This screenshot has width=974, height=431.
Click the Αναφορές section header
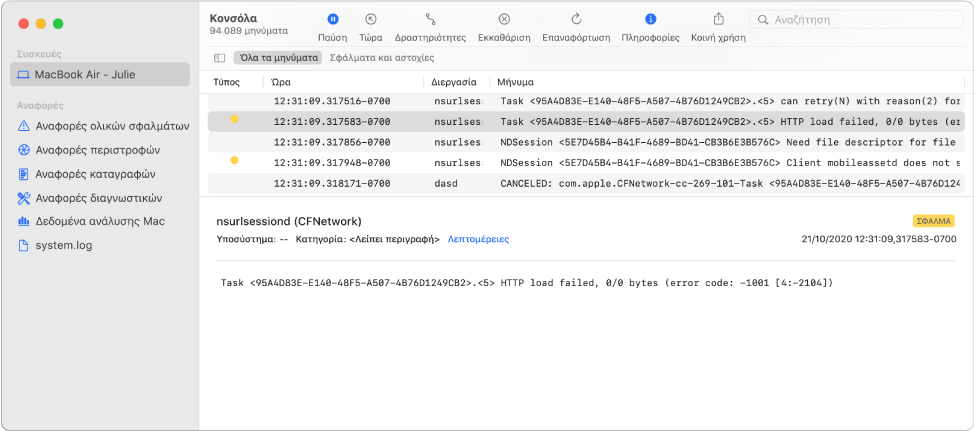pyautogui.click(x=40, y=106)
